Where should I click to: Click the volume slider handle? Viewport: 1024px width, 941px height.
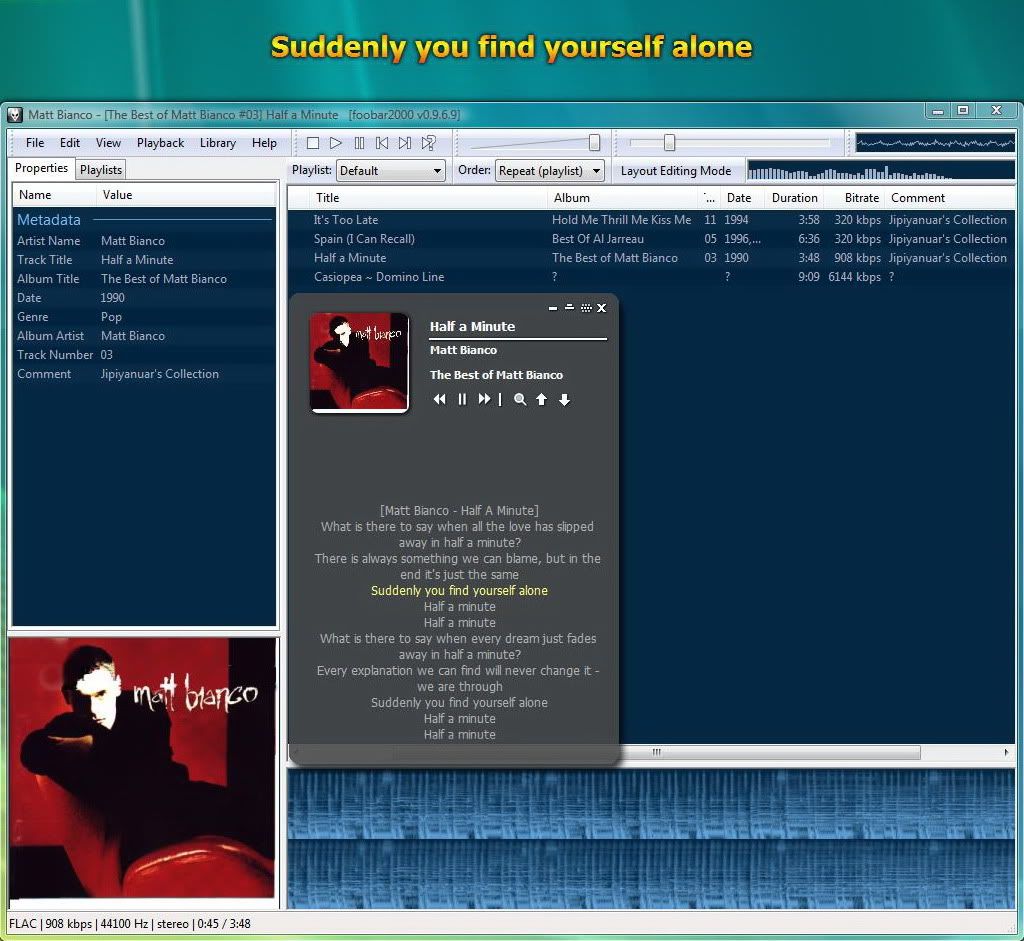[594, 143]
